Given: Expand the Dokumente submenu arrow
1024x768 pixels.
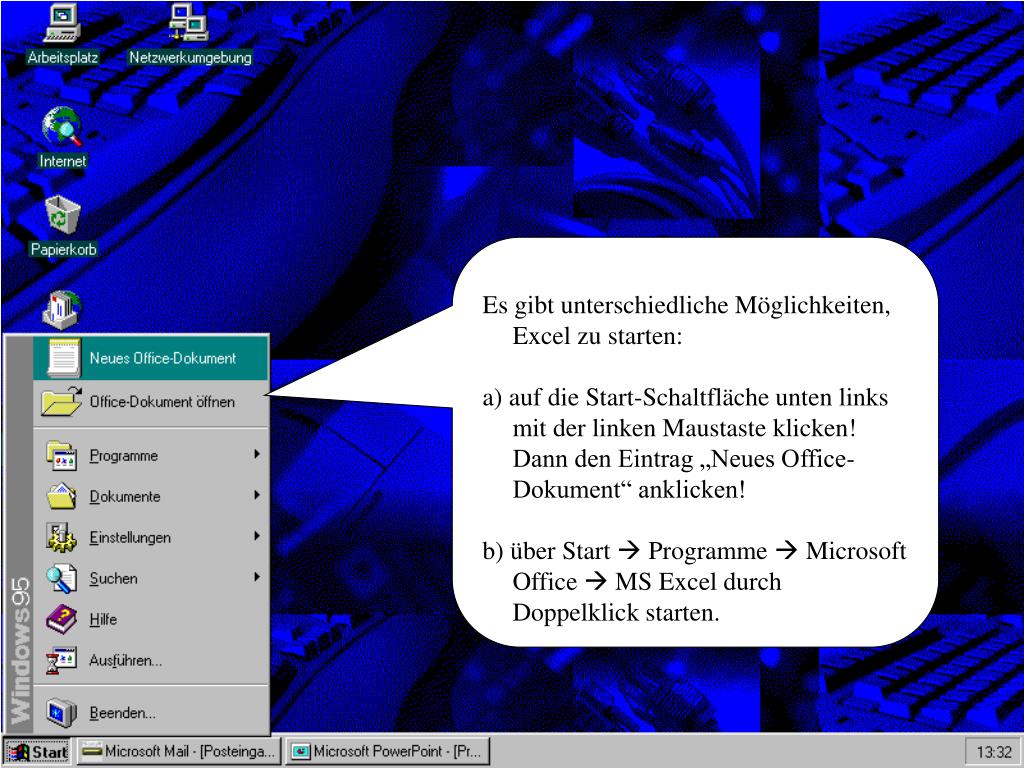Looking at the screenshot, I should 257,495.
